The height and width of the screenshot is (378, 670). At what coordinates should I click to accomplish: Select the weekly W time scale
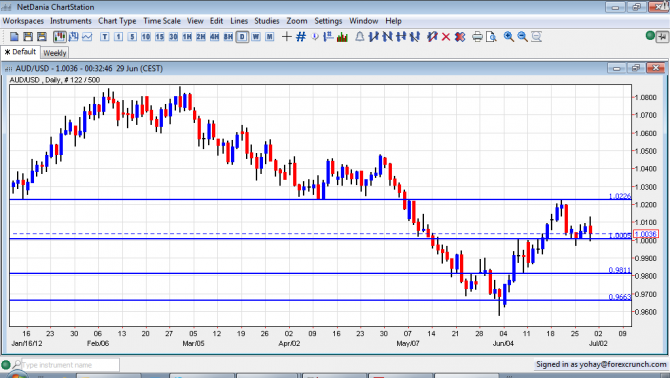tap(256, 37)
